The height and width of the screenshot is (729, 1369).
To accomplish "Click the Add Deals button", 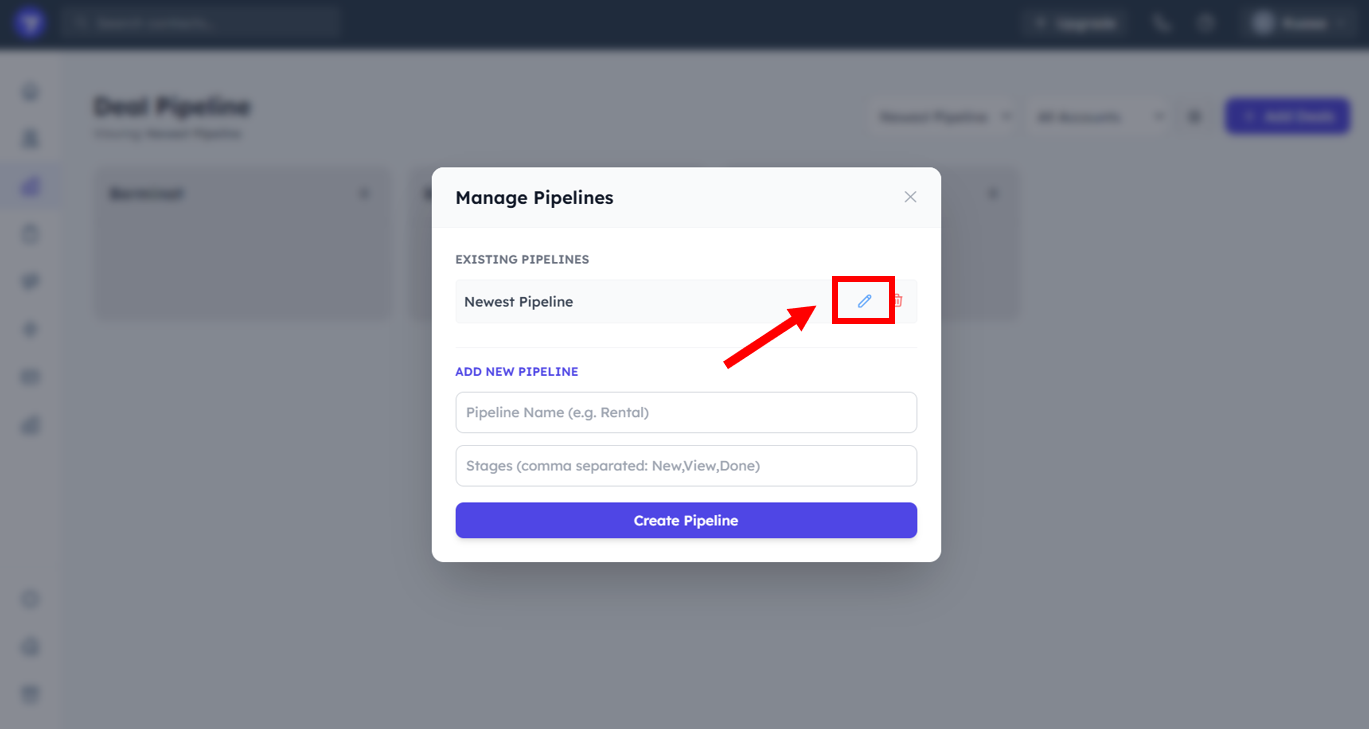I will 1287,117.
